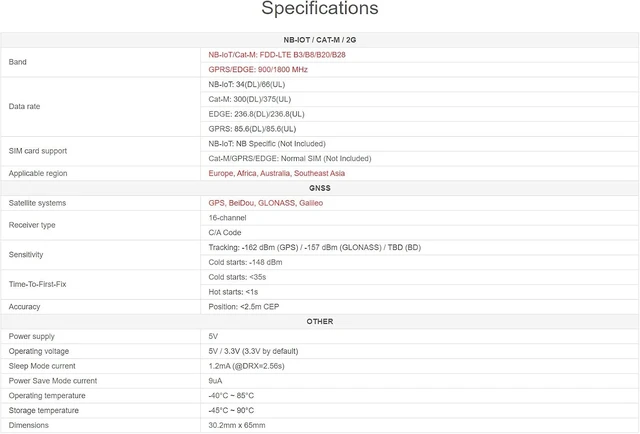640x434 pixels.
Task: Click the Data rate label
Action: (x=24, y=107)
